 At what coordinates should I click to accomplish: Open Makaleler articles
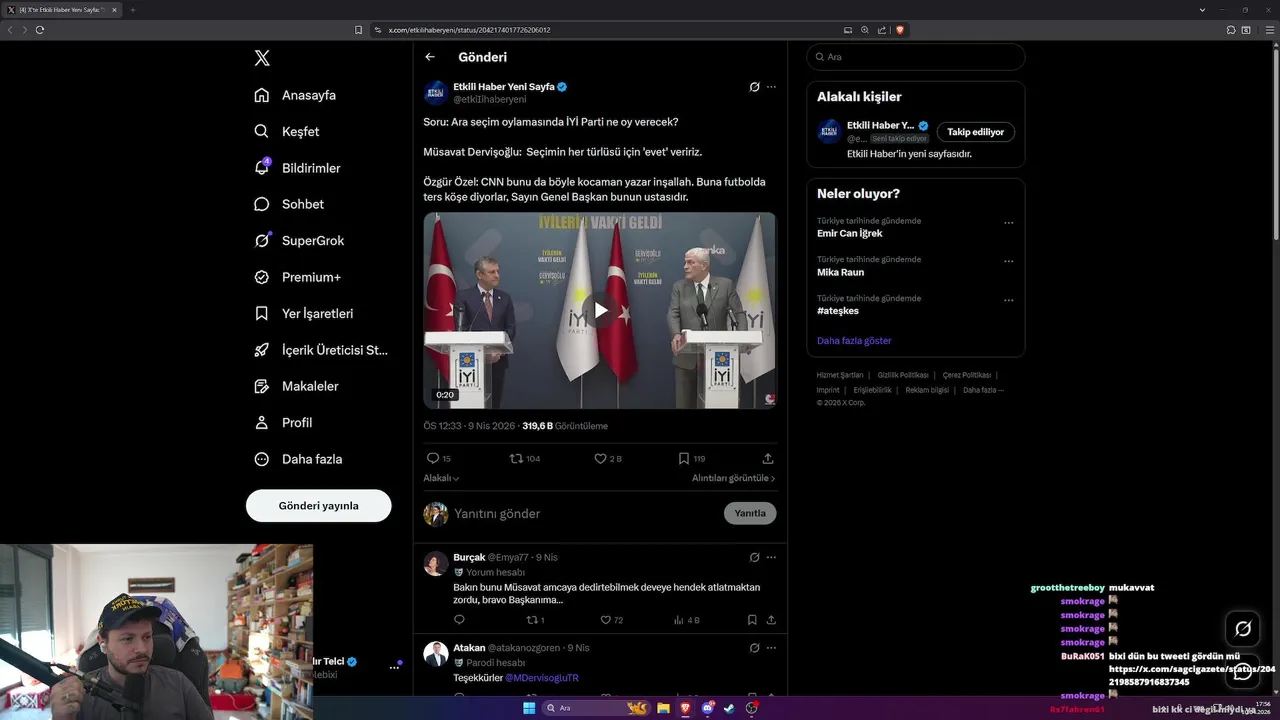296,386
